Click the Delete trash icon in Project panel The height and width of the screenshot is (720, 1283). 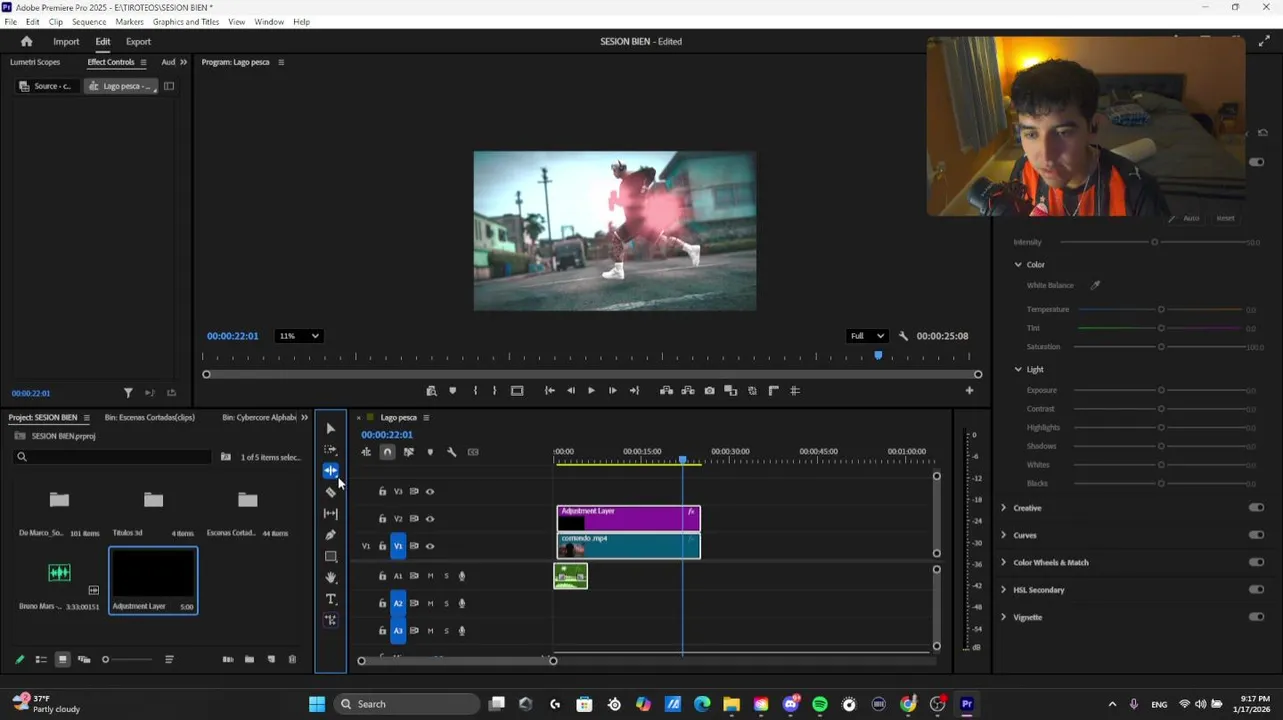pyautogui.click(x=292, y=659)
